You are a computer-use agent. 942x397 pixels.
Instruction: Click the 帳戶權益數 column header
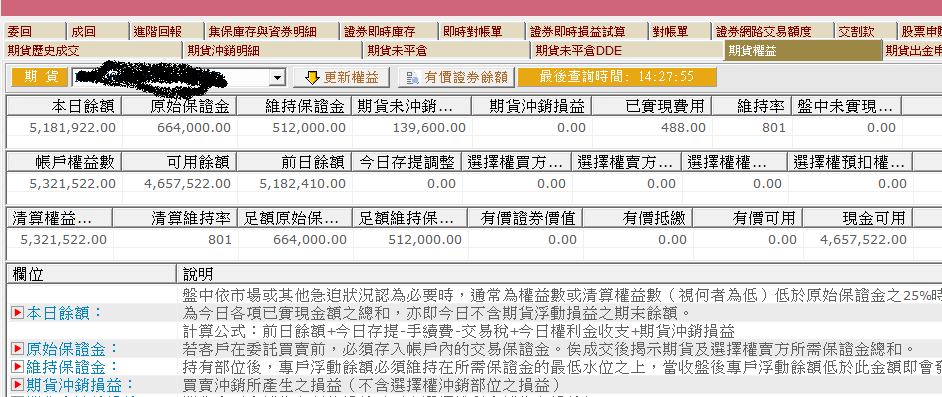point(64,162)
